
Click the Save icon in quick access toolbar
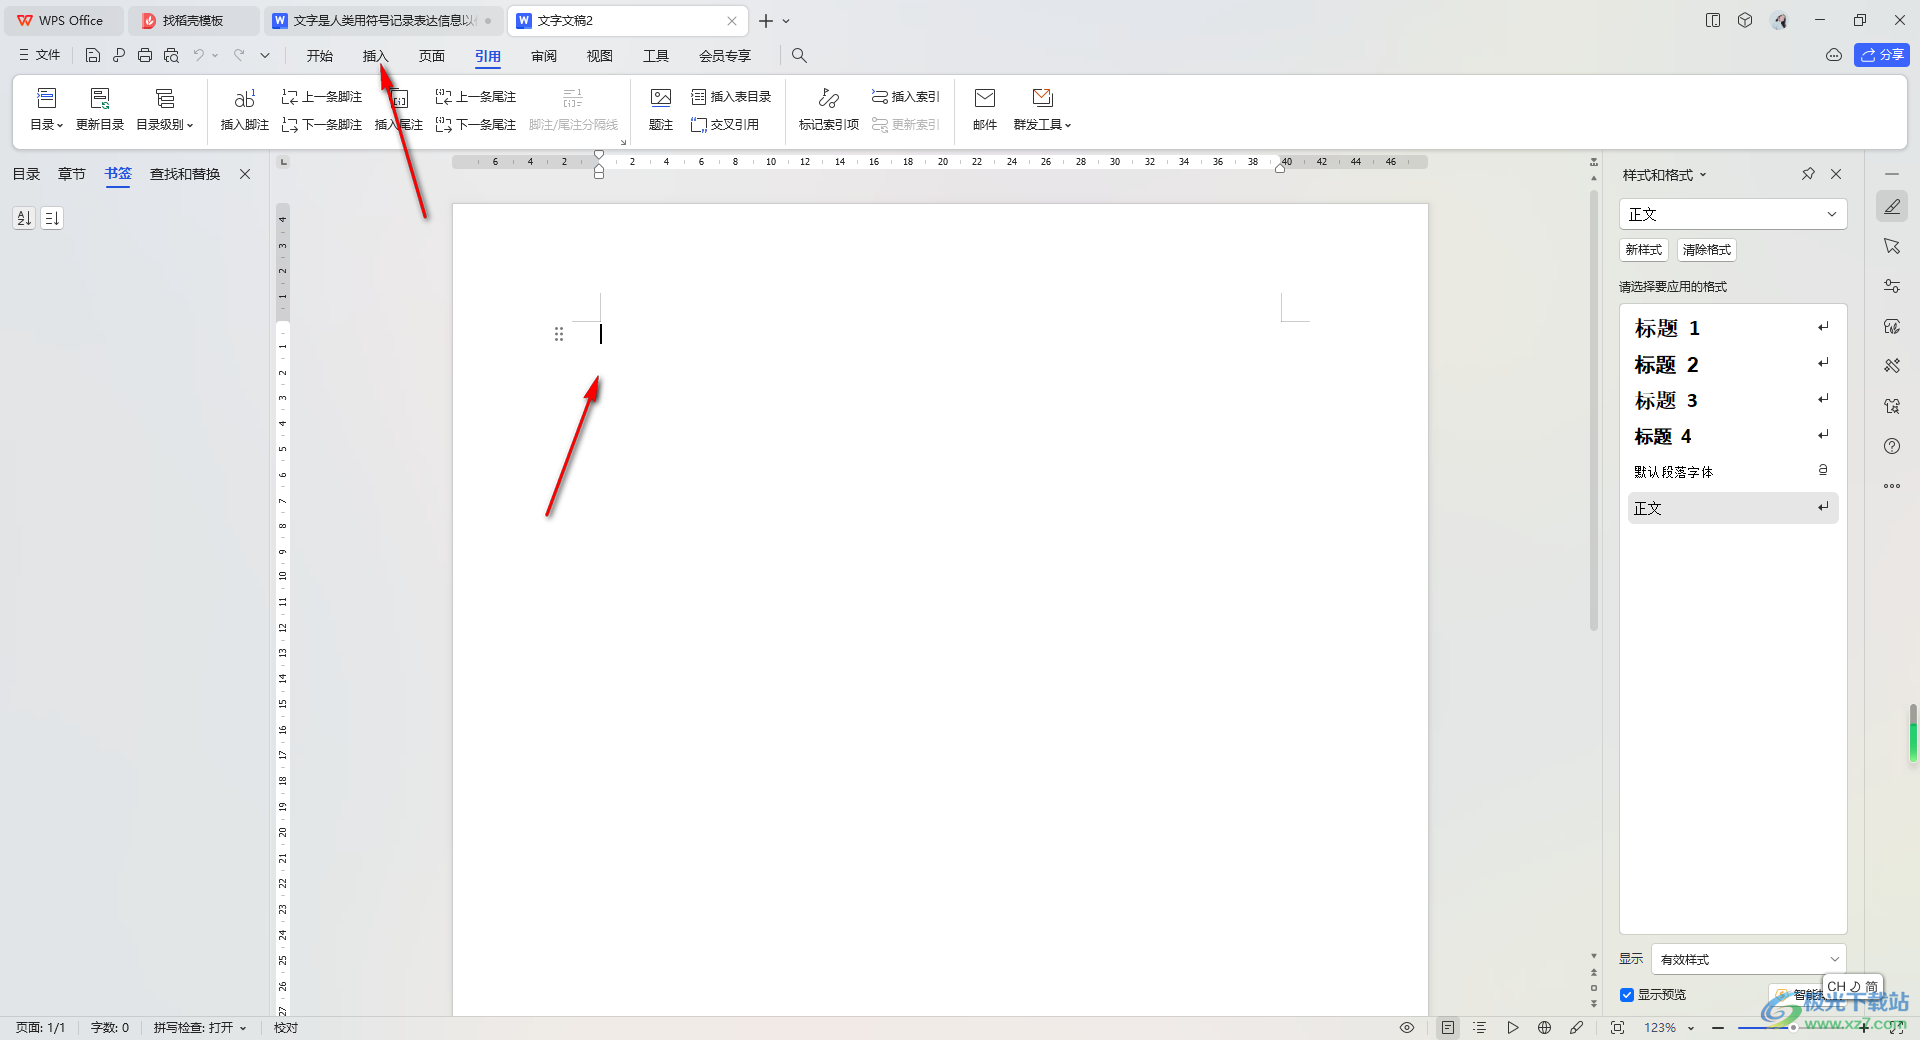tap(93, 56)
